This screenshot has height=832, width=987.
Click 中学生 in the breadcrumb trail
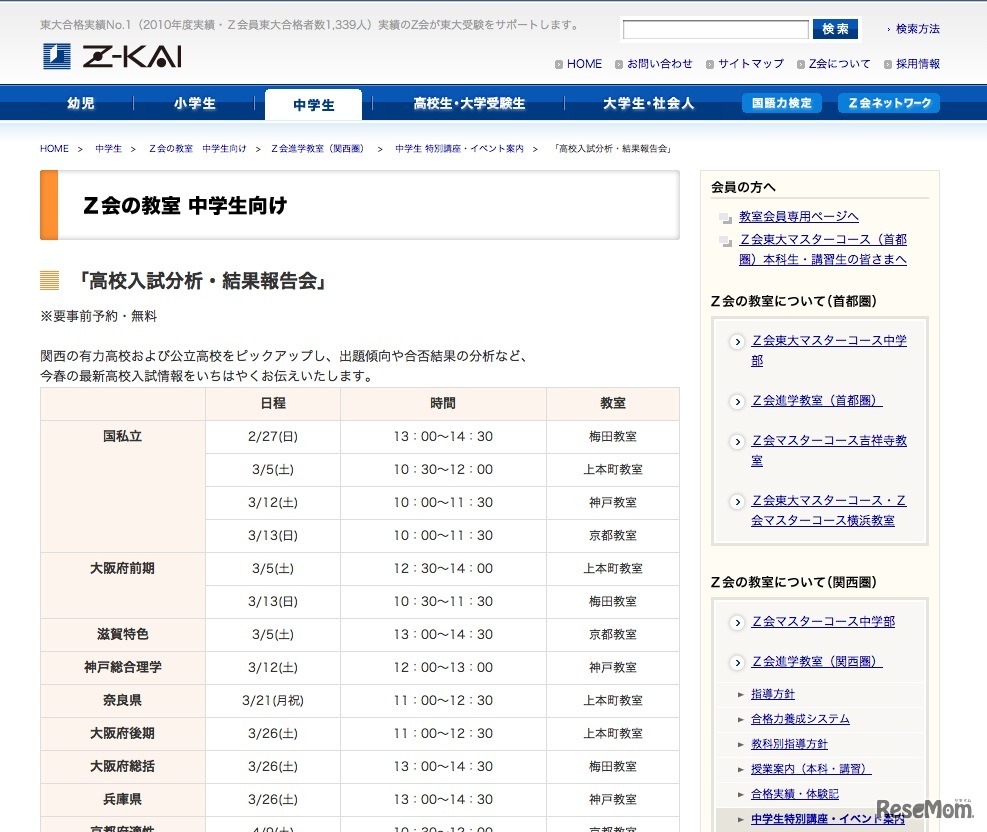pos(108,147)
